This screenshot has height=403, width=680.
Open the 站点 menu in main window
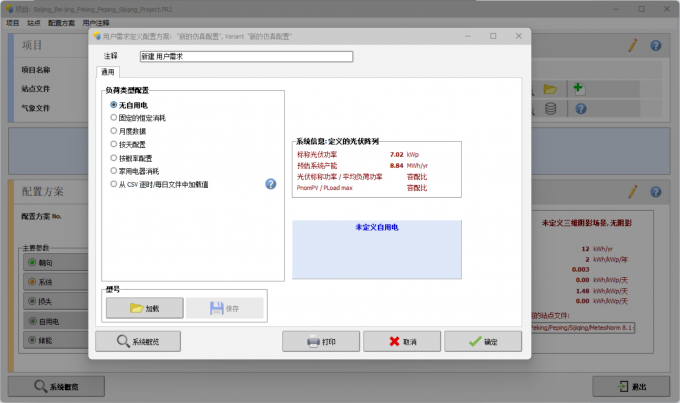[34, 23]
